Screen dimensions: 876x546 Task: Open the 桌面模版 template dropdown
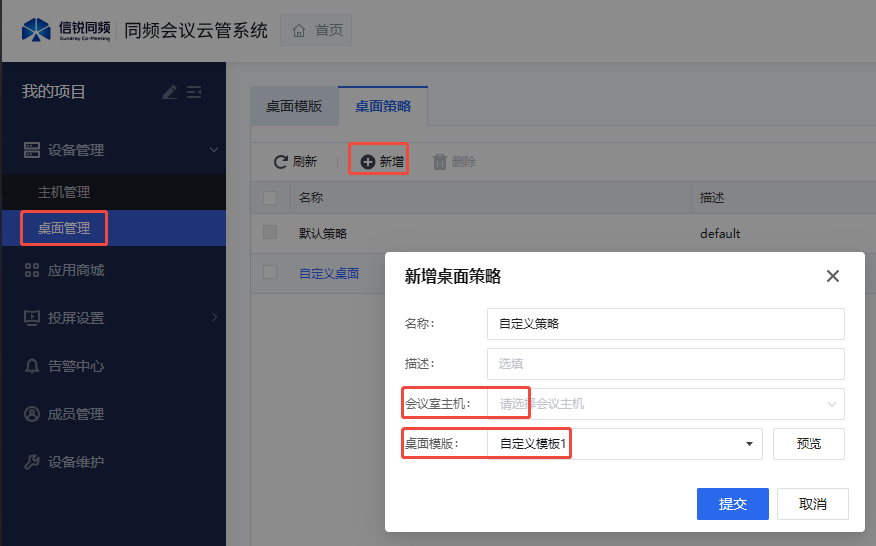[625, 444]
